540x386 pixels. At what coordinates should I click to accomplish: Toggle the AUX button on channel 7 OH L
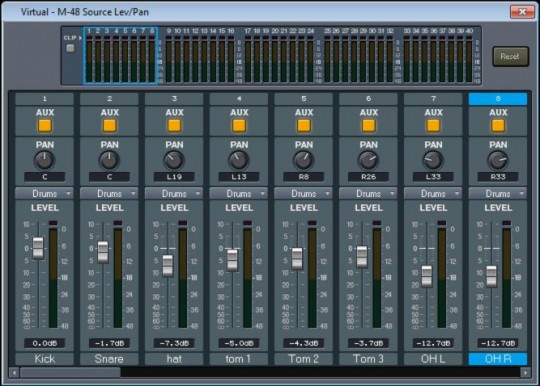tap(433, 126)
